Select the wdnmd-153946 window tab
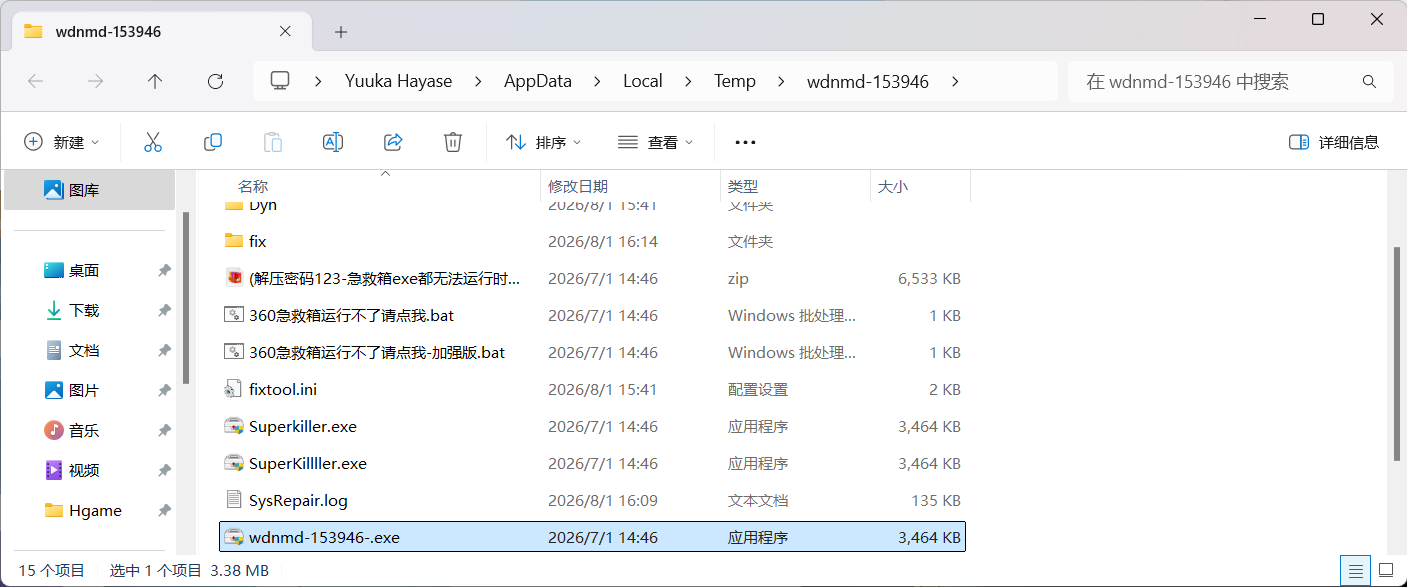This screenshot has height=587, width=1407. pyautogui.click(x=160, y=31)
